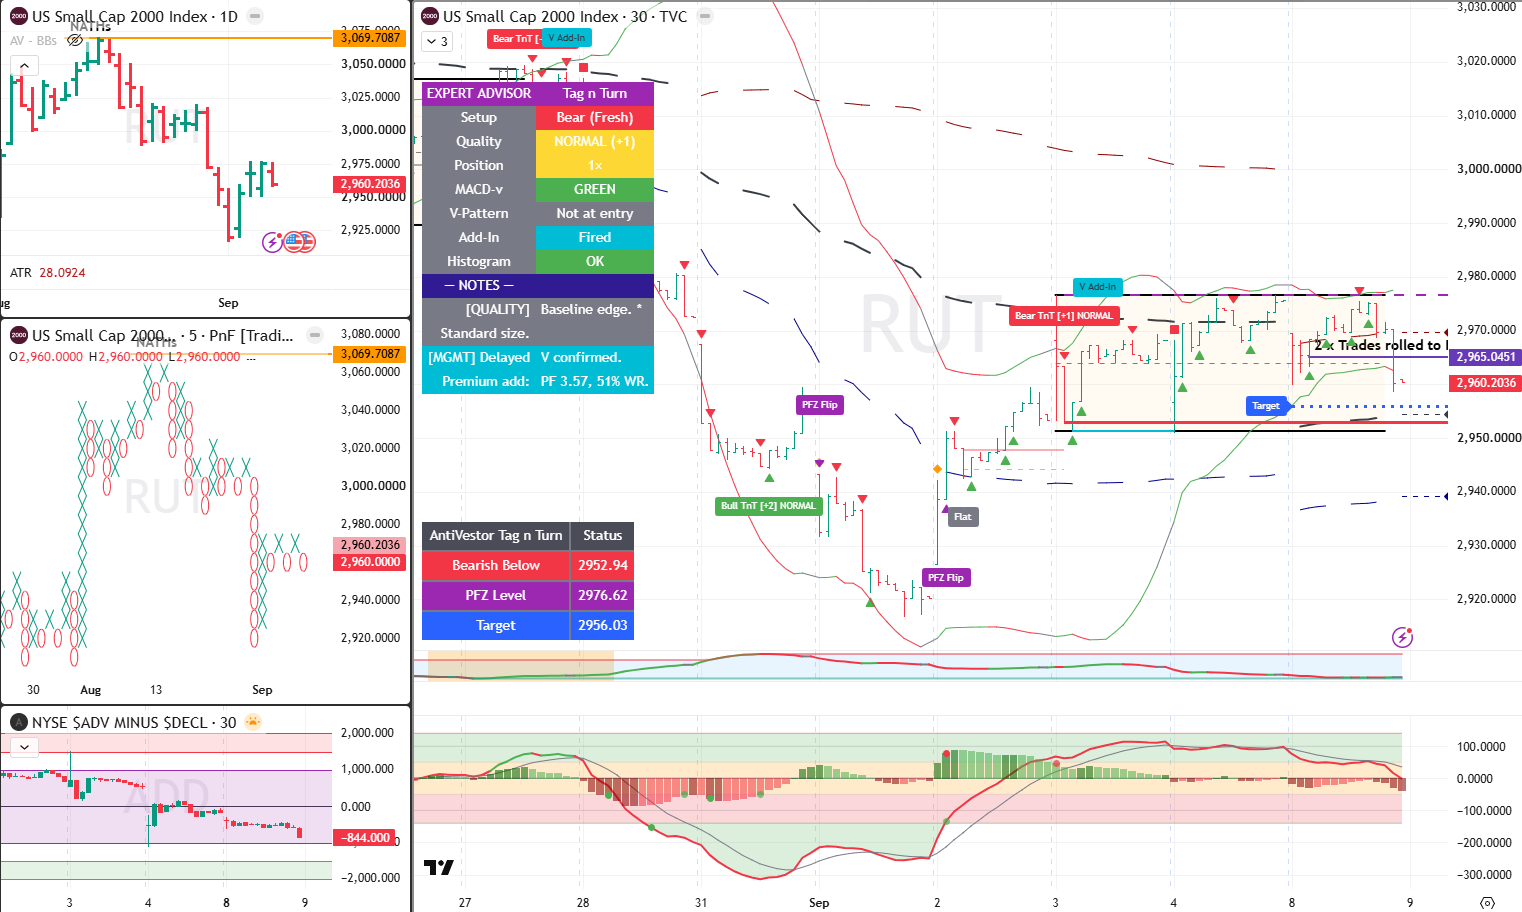This screenshot has width=1522, height=912.
Task: Click market status icon on PnF chart title
Action: click(314, 335)
